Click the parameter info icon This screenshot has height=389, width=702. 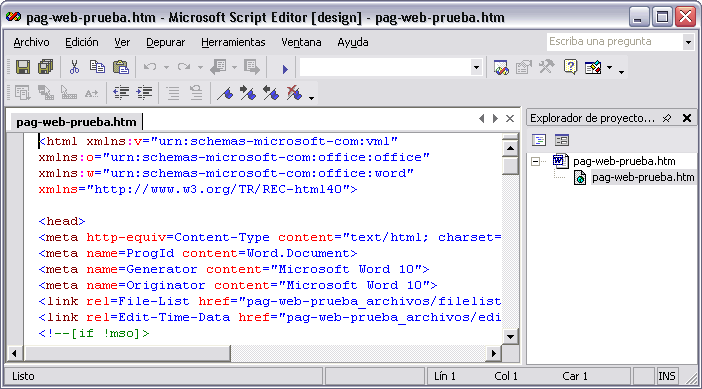(46, 93)
